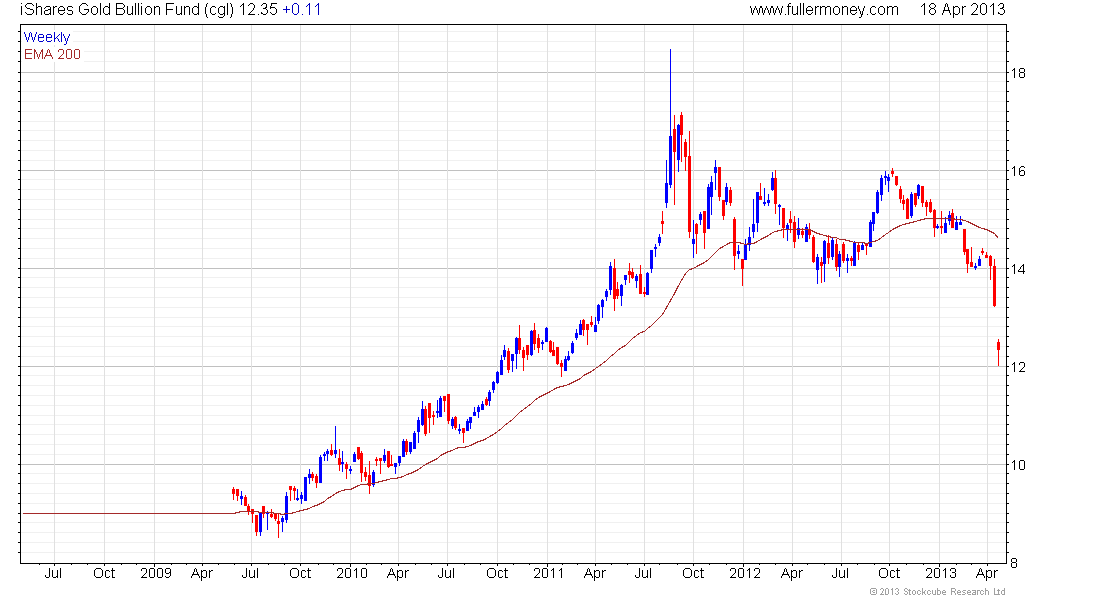The image size is (1100, 600).
Task: Click the 12.35 price value
Action: tap(257, 10)
